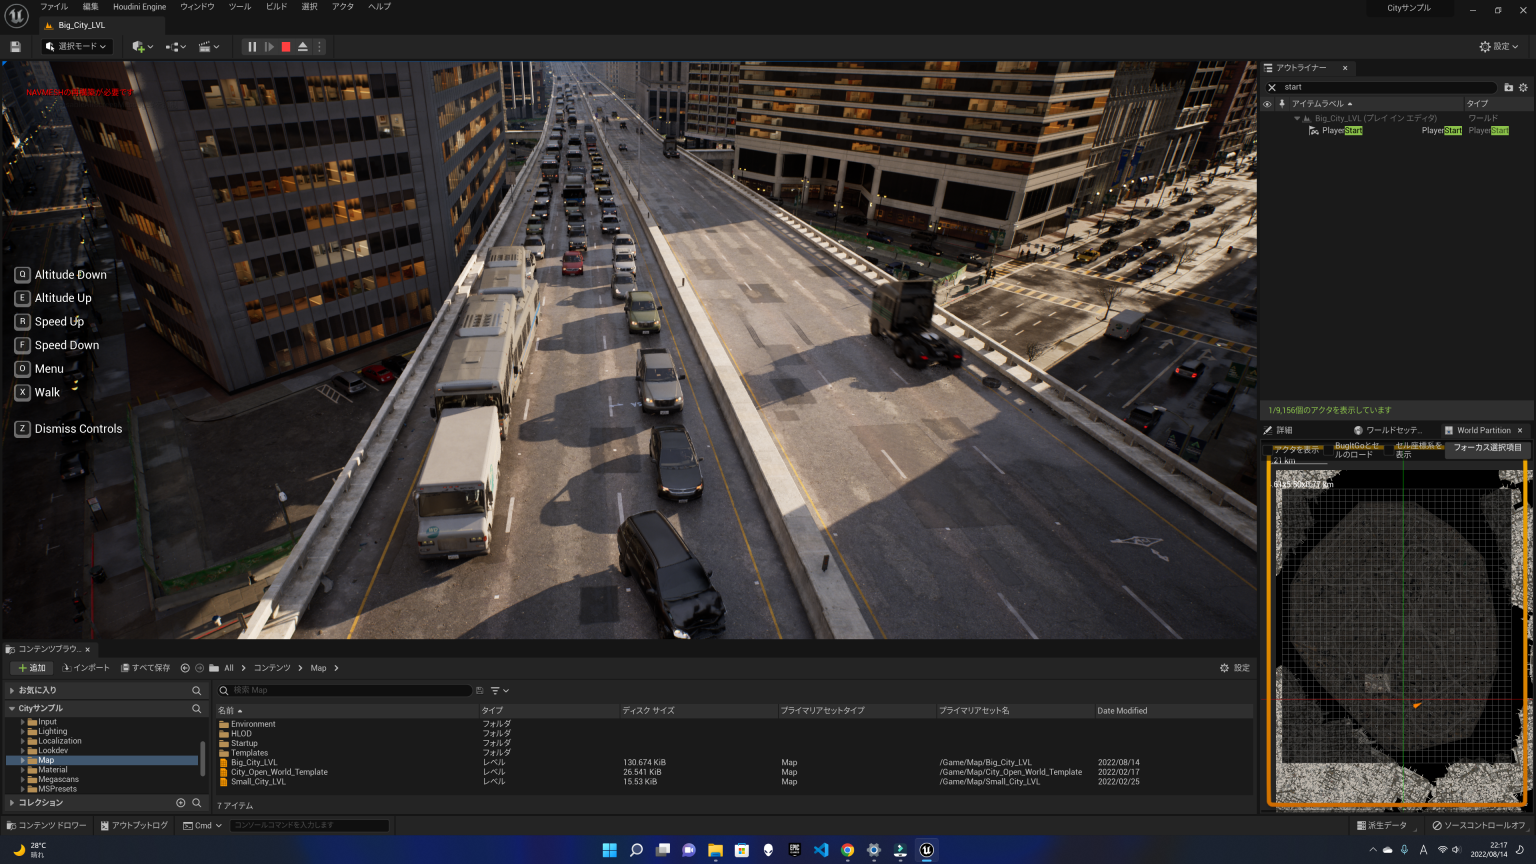This screenshot has width=1536, height=864.
Task: Open the content browser filter dropdown
Action: coord(499,690)
